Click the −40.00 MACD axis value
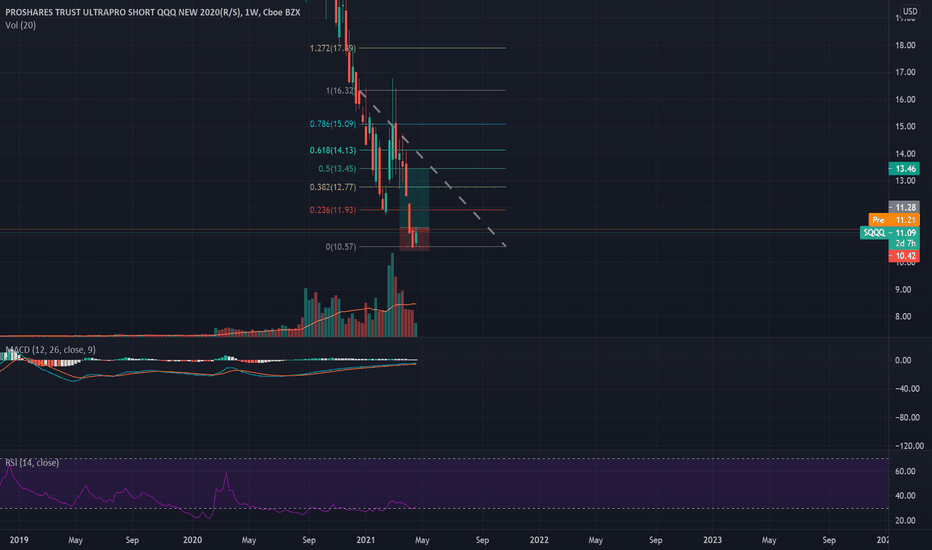 point(906,389)
